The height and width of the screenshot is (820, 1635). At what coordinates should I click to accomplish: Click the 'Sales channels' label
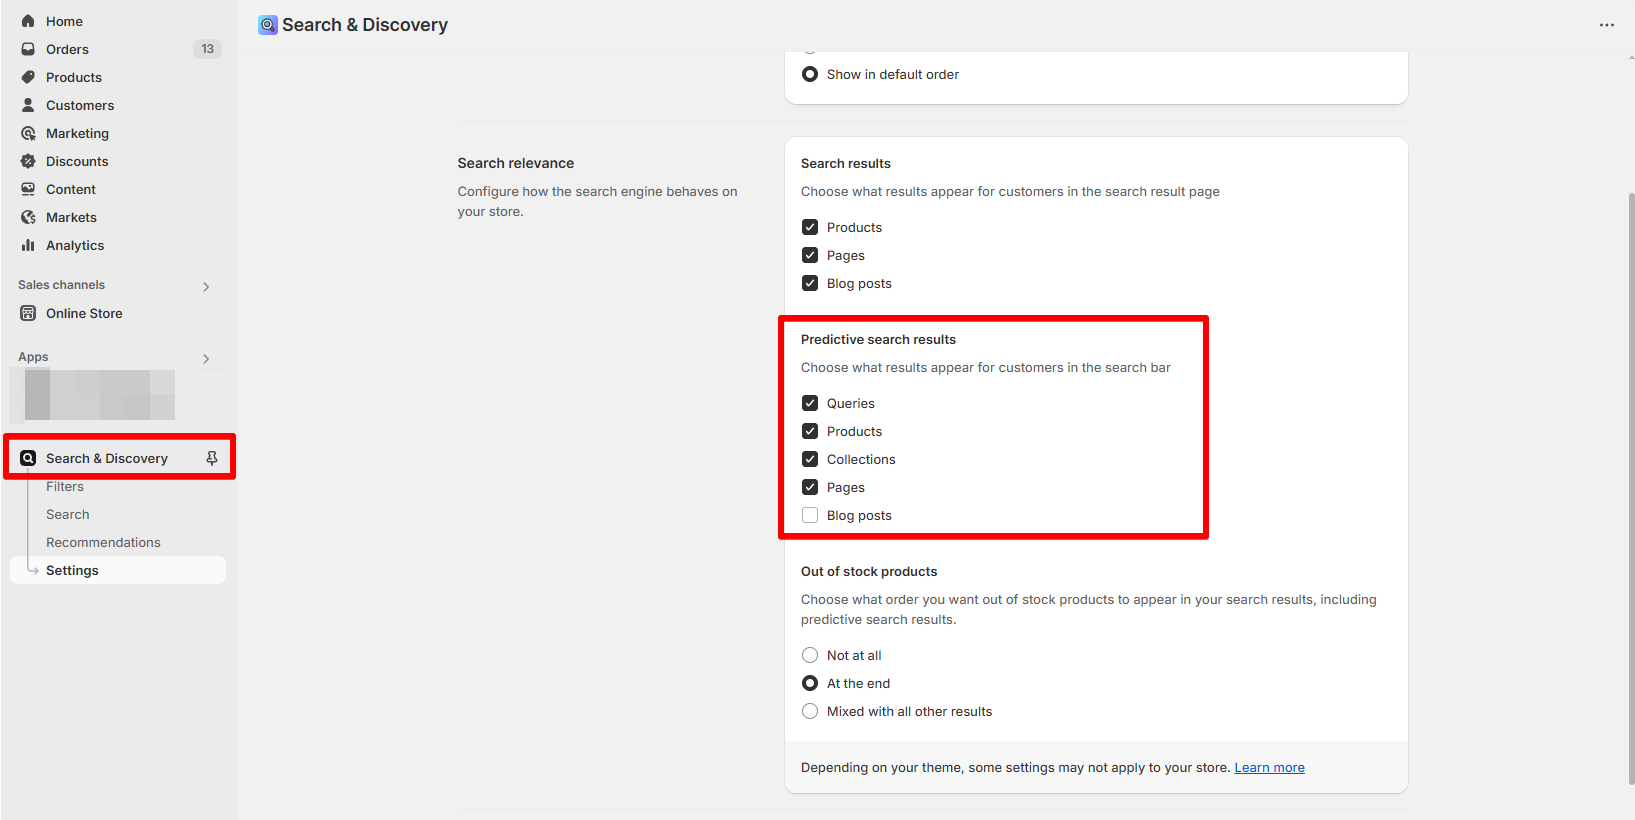coord(61,285)
